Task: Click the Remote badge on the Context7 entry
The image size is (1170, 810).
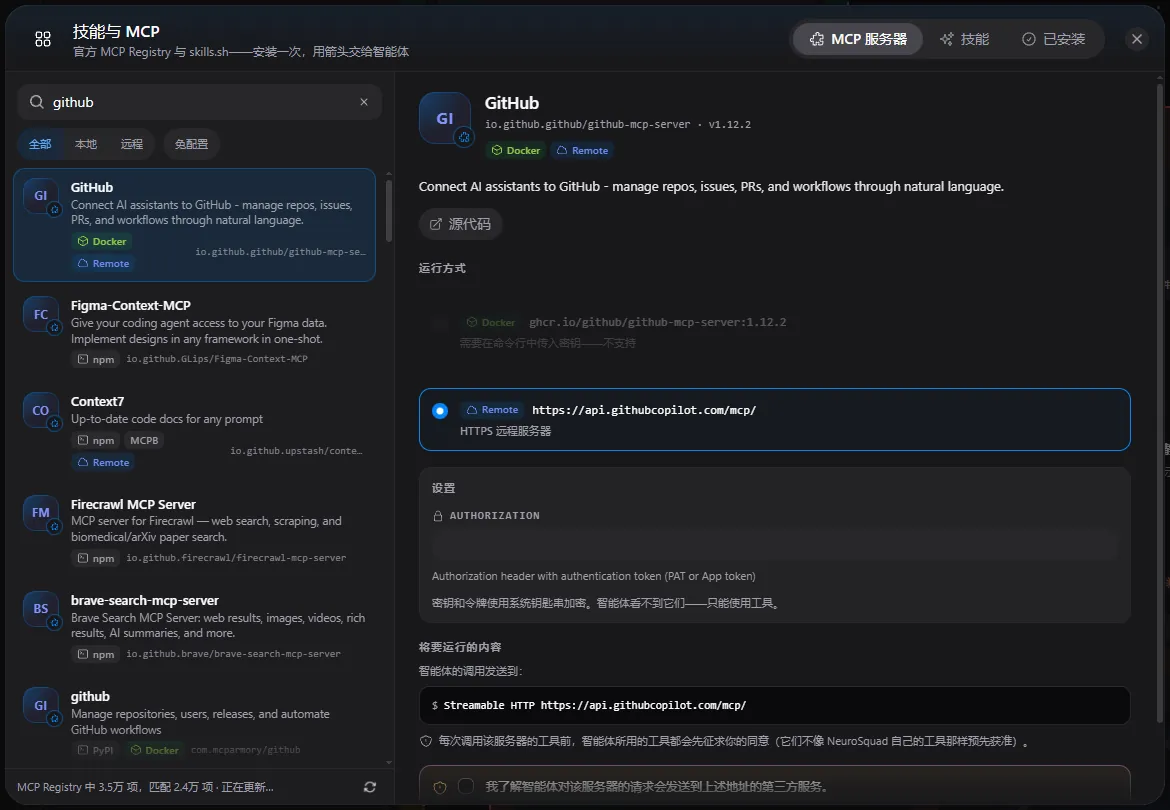Action: pyautogui.click(x=104, y=462)
